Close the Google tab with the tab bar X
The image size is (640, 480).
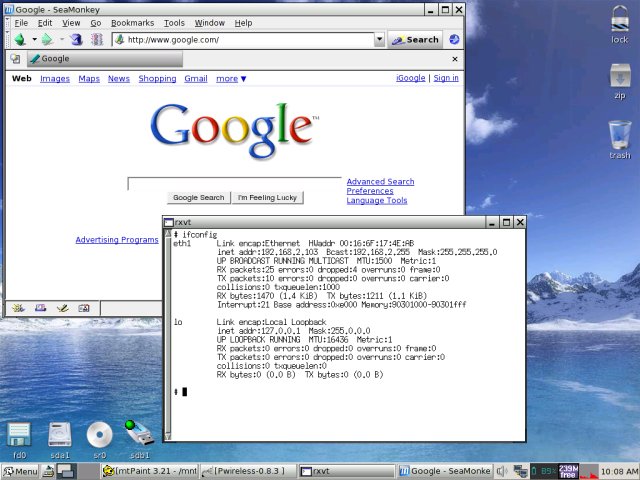tap(455, 59)
